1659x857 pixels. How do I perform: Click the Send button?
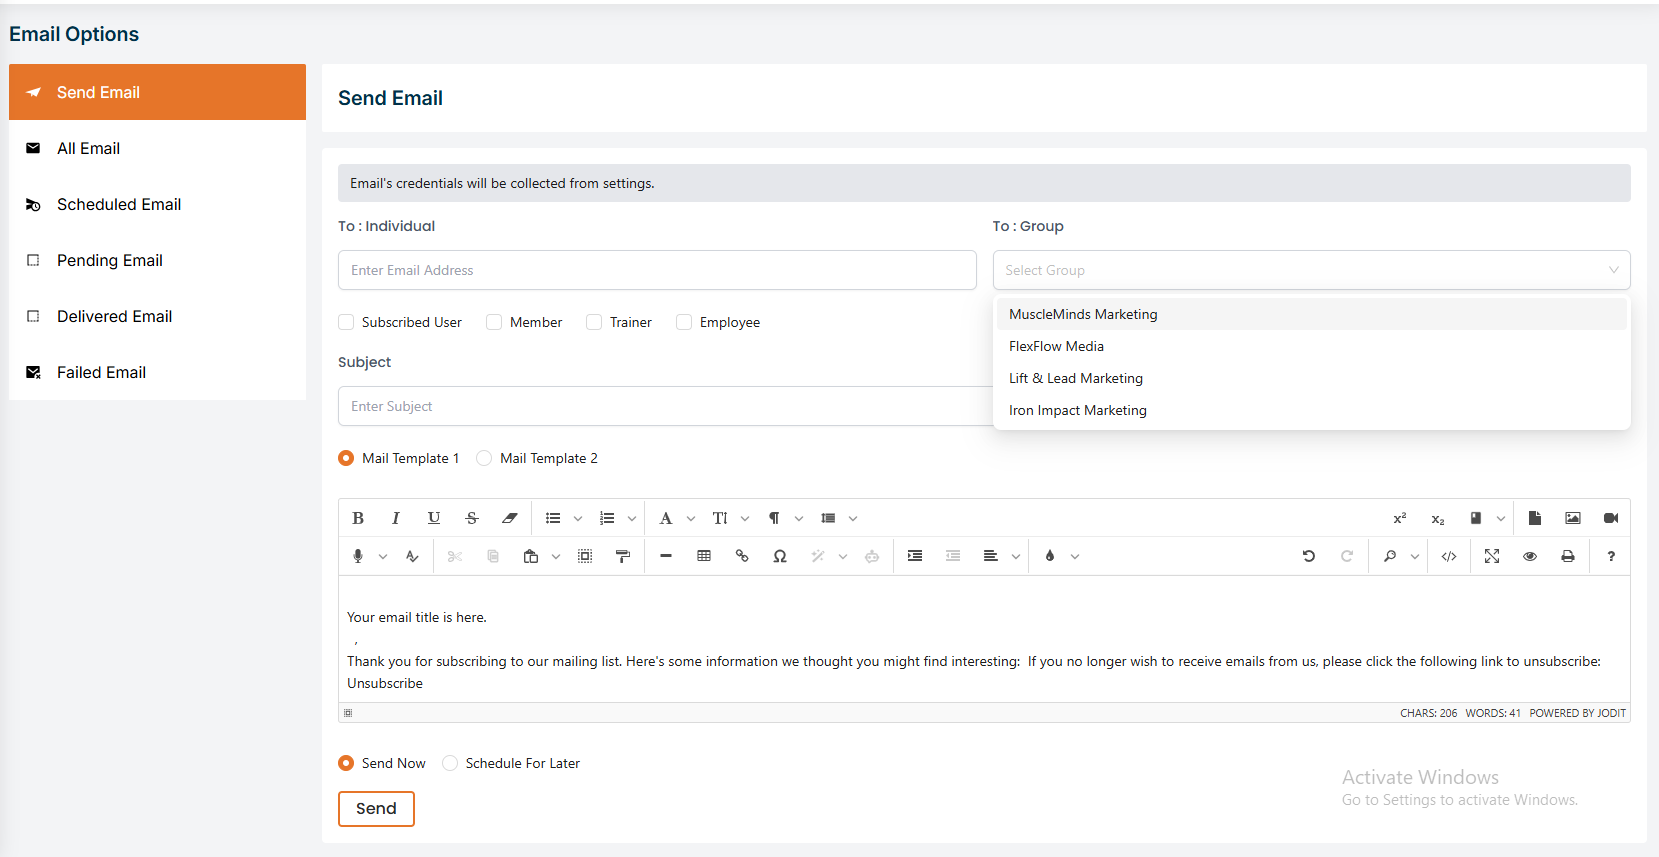point(376,809)
